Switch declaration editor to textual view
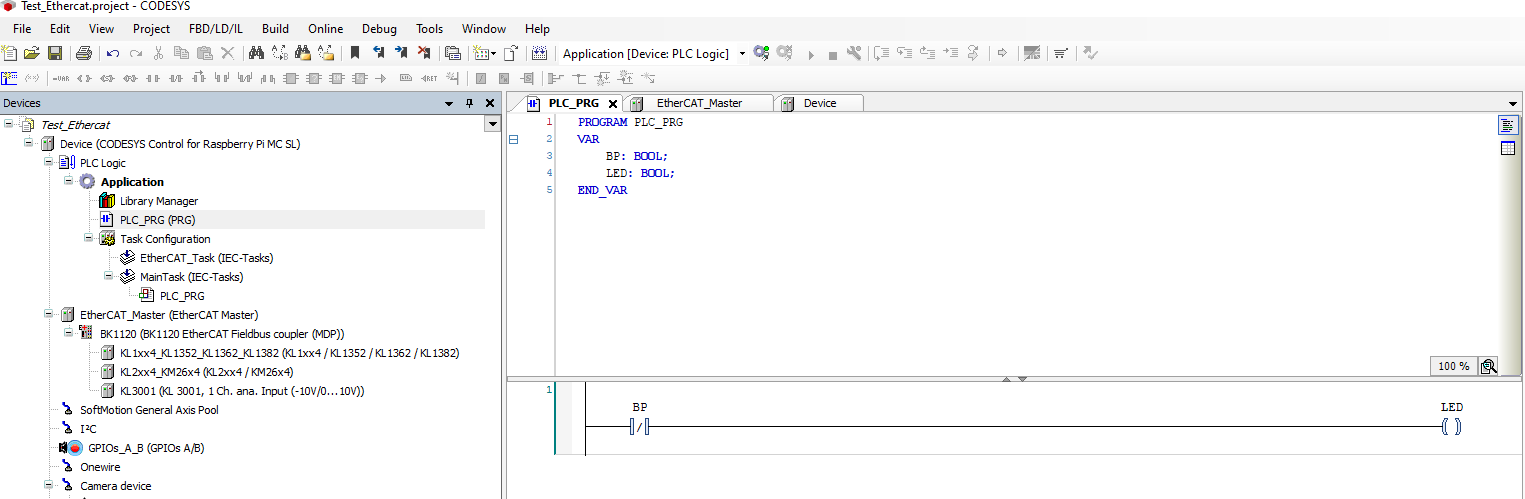Screen dimensions: 1525x499 pos(1508,125)
